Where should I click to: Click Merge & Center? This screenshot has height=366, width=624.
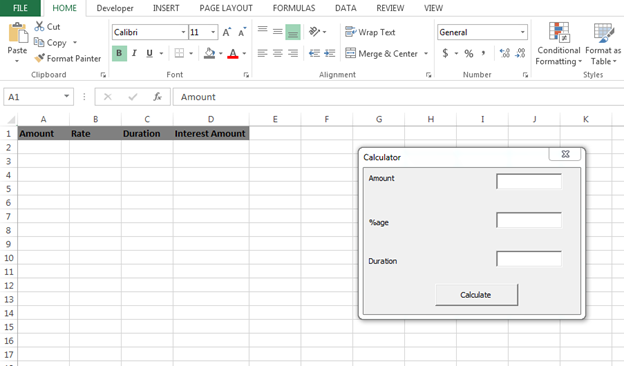(381, 54)
